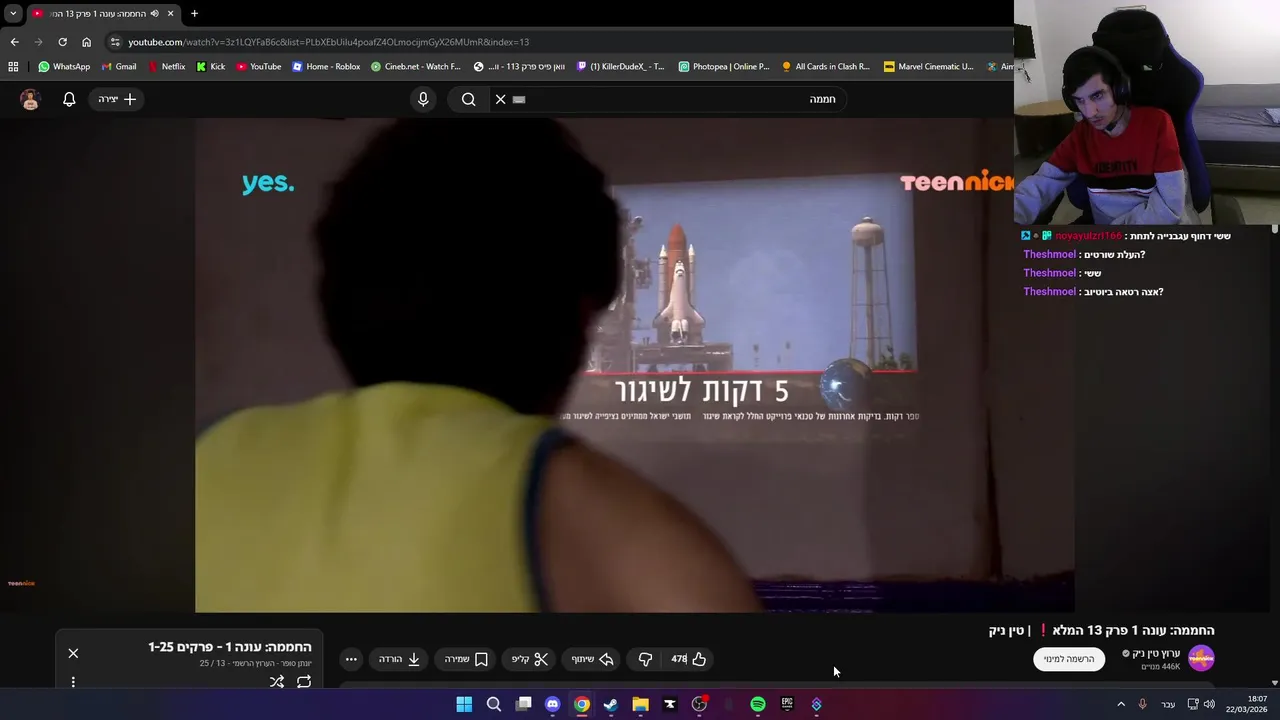1280x720 pixels.
Task: Close the YouTube browser tab
Action: click(x=170, y=13)
